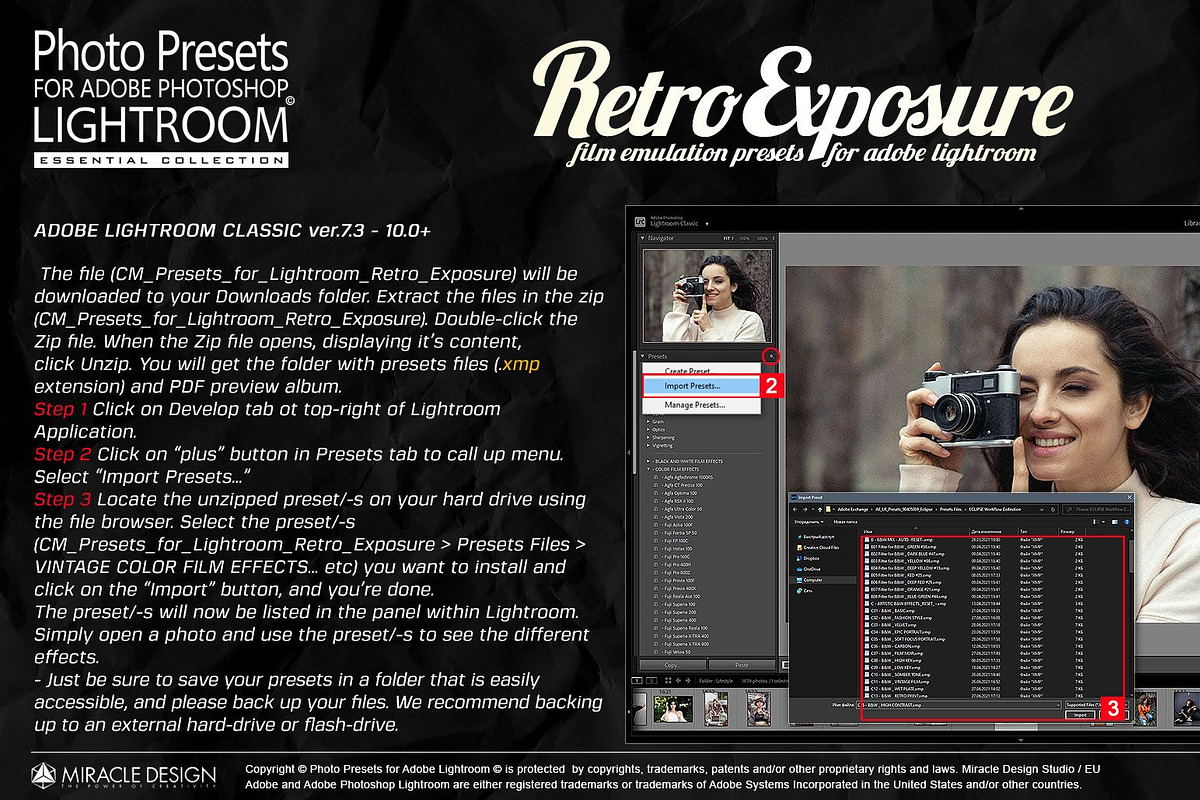Viewport: 1200px width, 800px height.
Task: Open the Упорядочить dropdown
Action: tap(809, 522)
